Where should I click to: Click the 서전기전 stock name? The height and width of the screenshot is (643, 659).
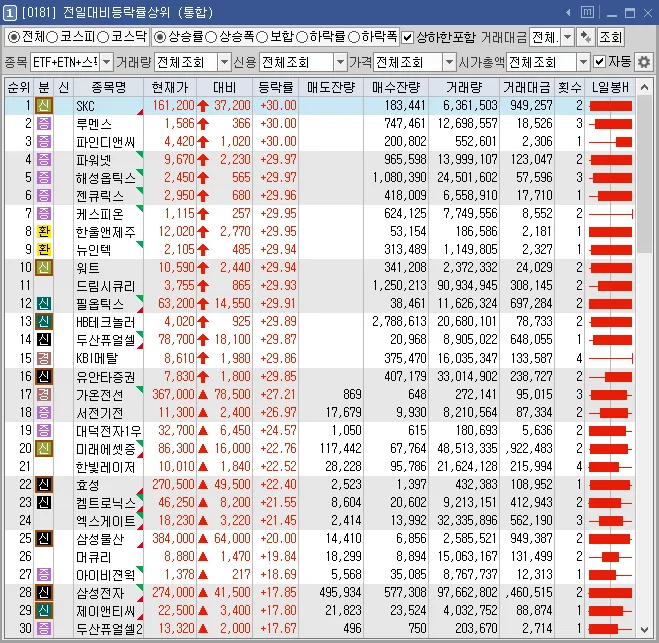[100, 413]
